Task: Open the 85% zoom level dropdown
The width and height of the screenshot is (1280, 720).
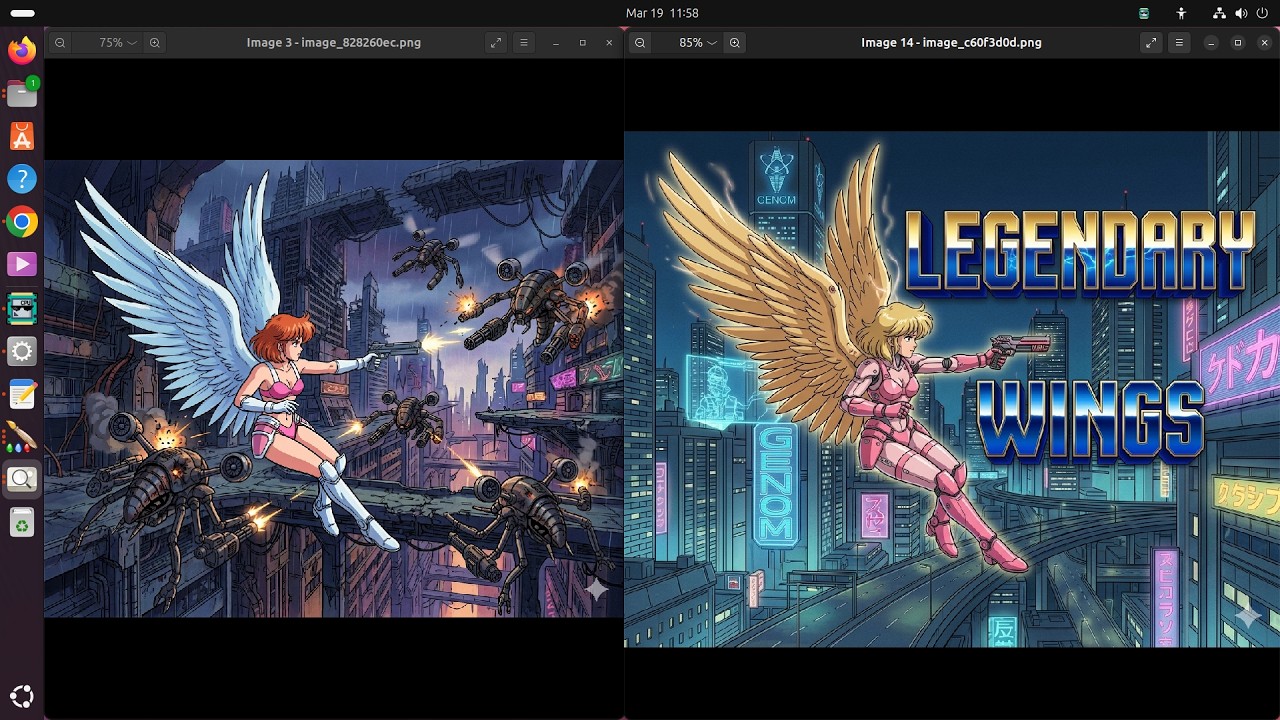Action: [697, 43]
